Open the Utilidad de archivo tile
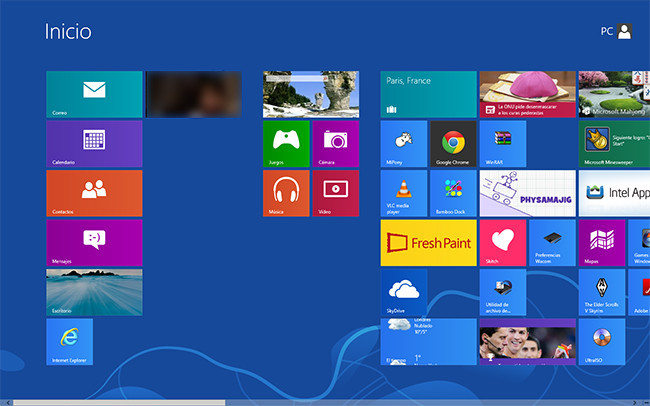Image resolution: width=650 pixels, height=406 pixels. coord(503,292)
